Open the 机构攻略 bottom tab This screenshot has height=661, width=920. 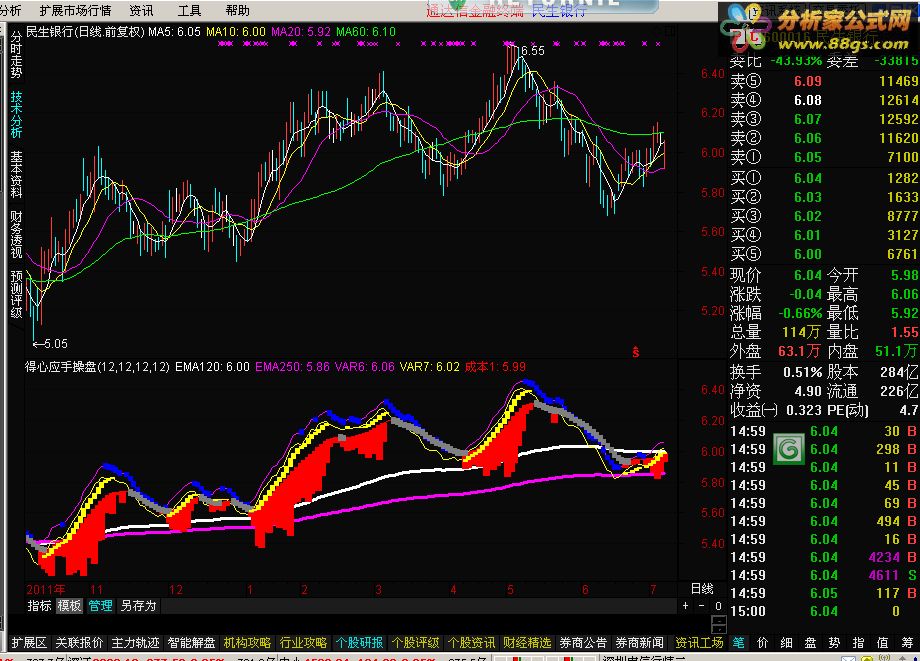pos(247,643)
